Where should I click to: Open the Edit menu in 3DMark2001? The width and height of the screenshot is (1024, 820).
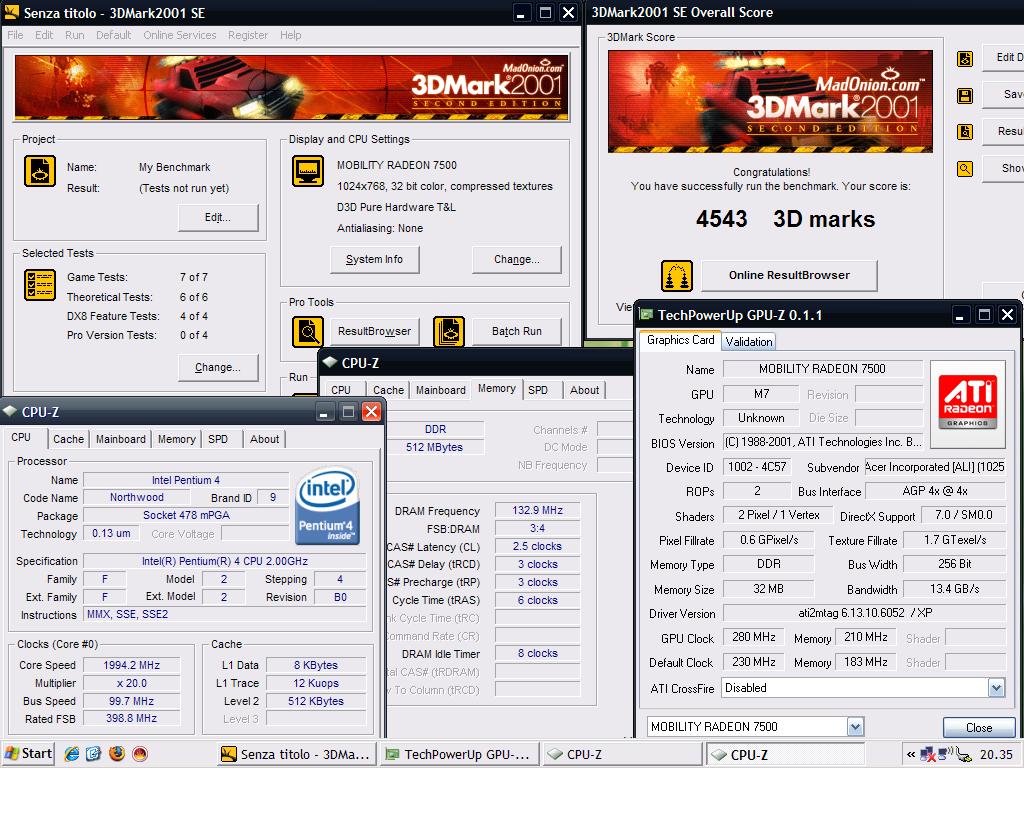pos(44,35)
